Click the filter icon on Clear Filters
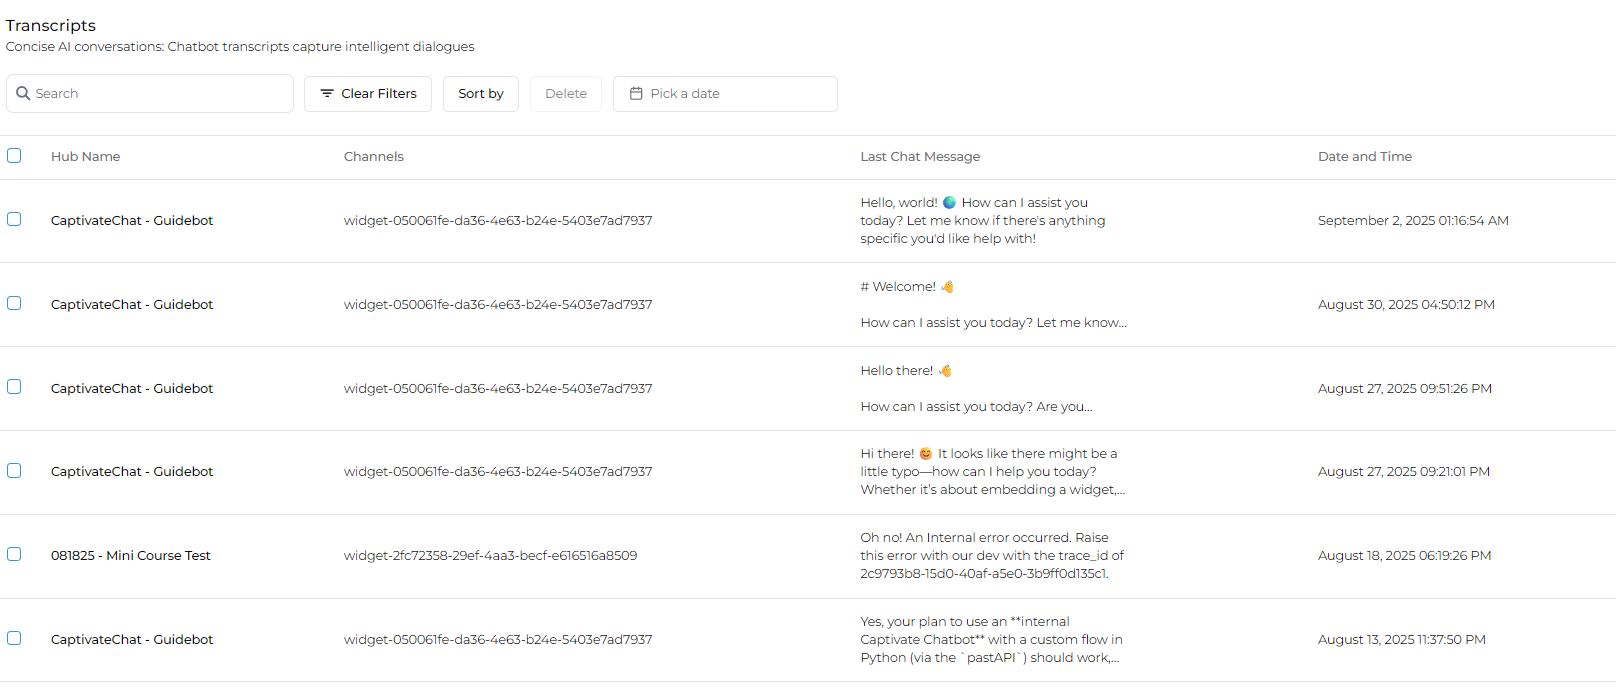This screenshot has width=1616, height=687. point(327,93)
